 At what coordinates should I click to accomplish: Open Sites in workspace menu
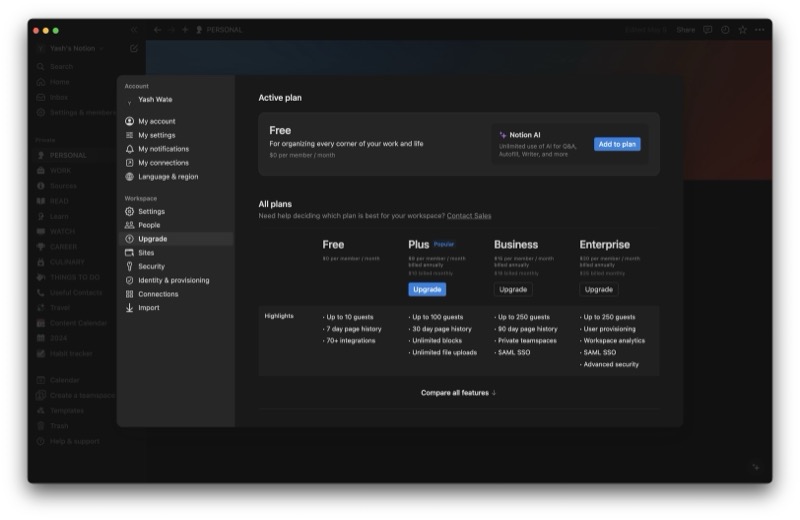[x=146, y=253]
